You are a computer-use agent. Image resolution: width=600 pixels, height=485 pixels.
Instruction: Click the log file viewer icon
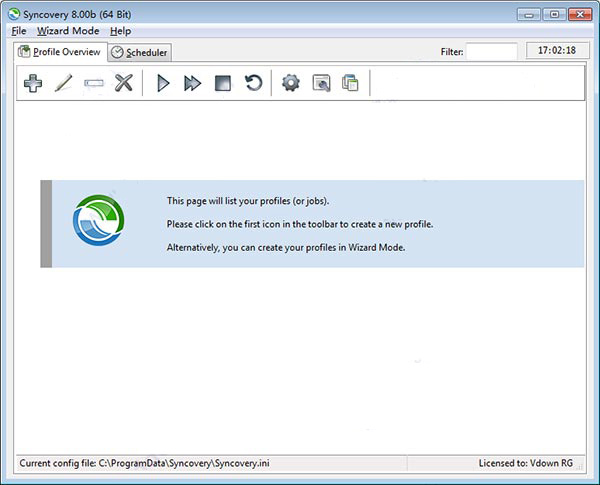tap(321, 83)
